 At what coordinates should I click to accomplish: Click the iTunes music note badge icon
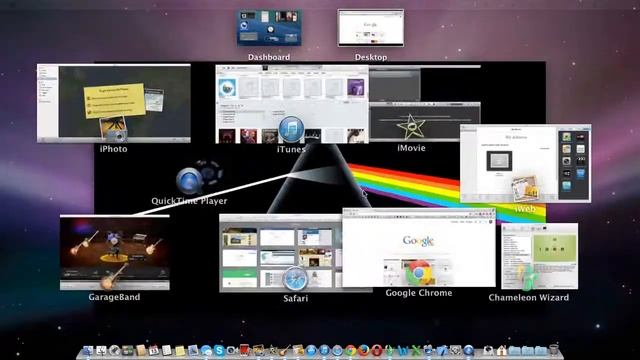pos(291,130)
